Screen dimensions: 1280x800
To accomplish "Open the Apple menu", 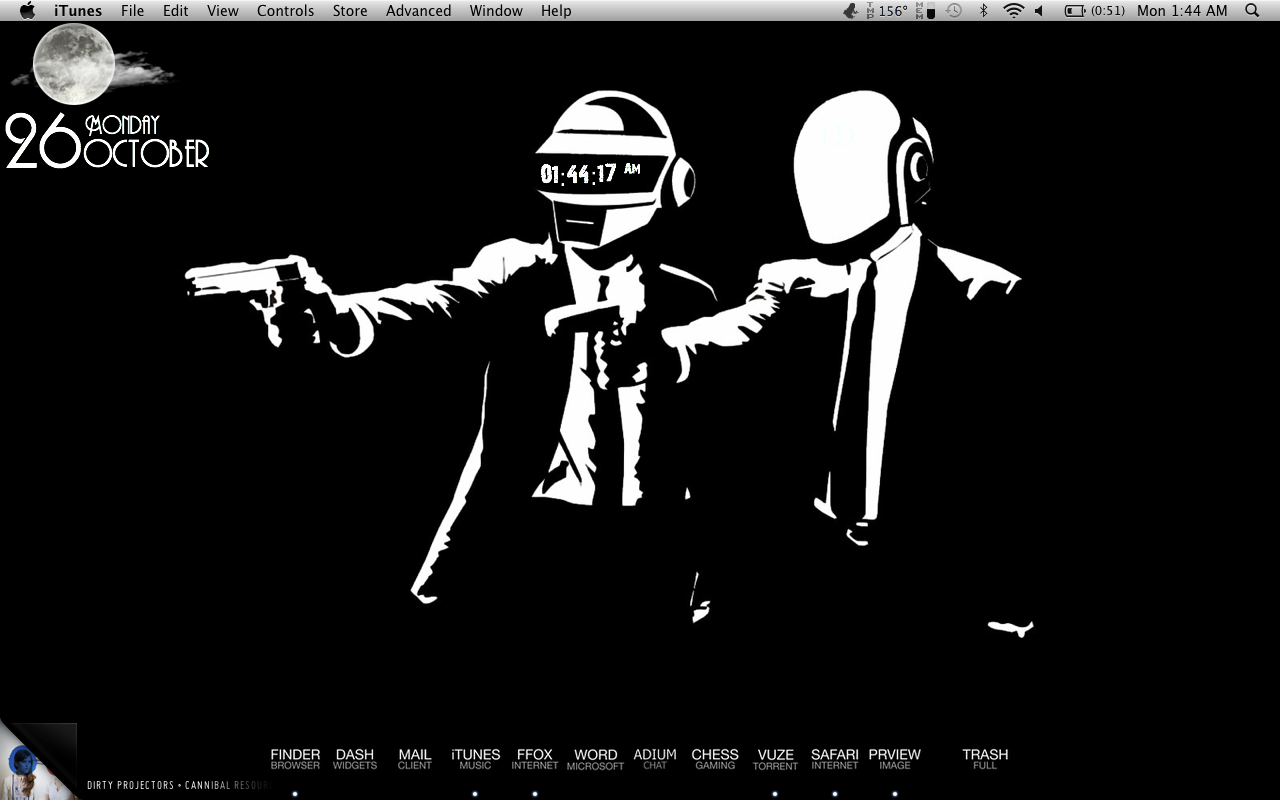I will point(27,10).
